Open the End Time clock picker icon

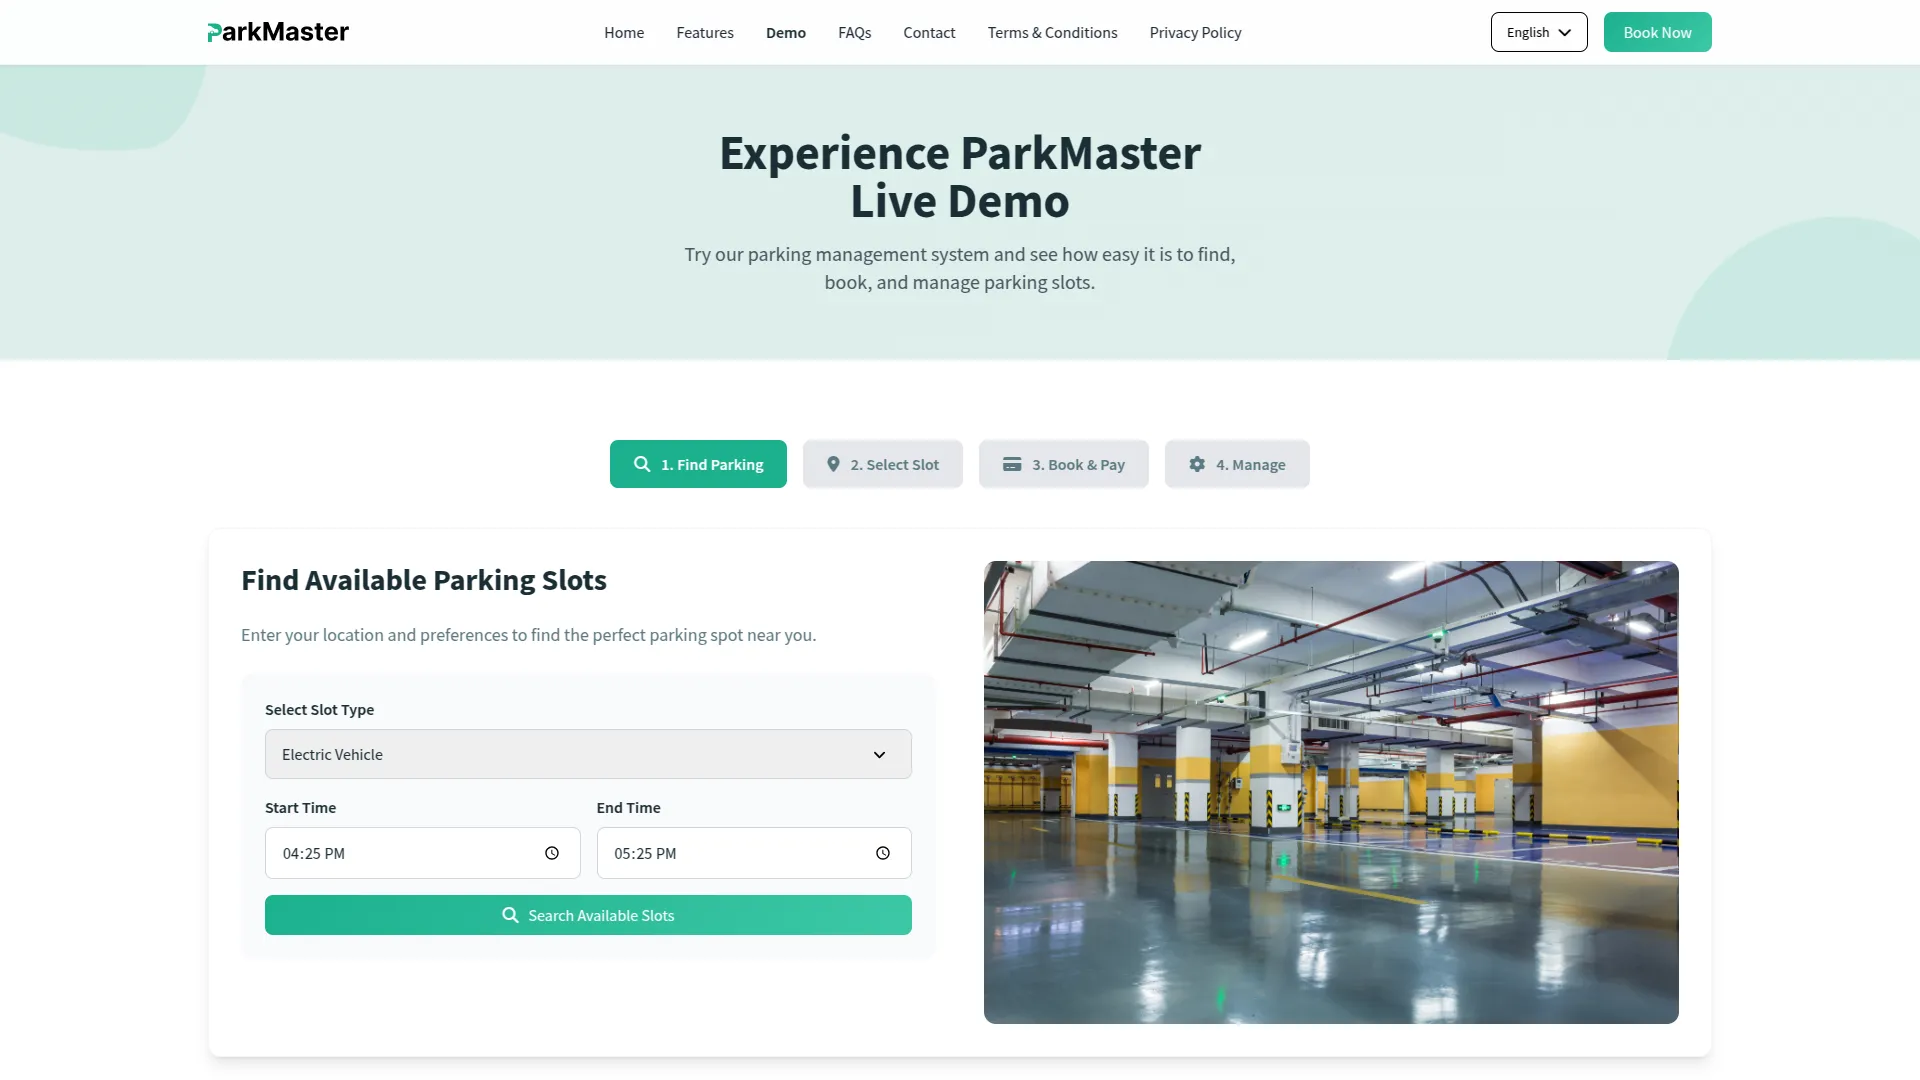pyautogui.click(x=883, y=853)
